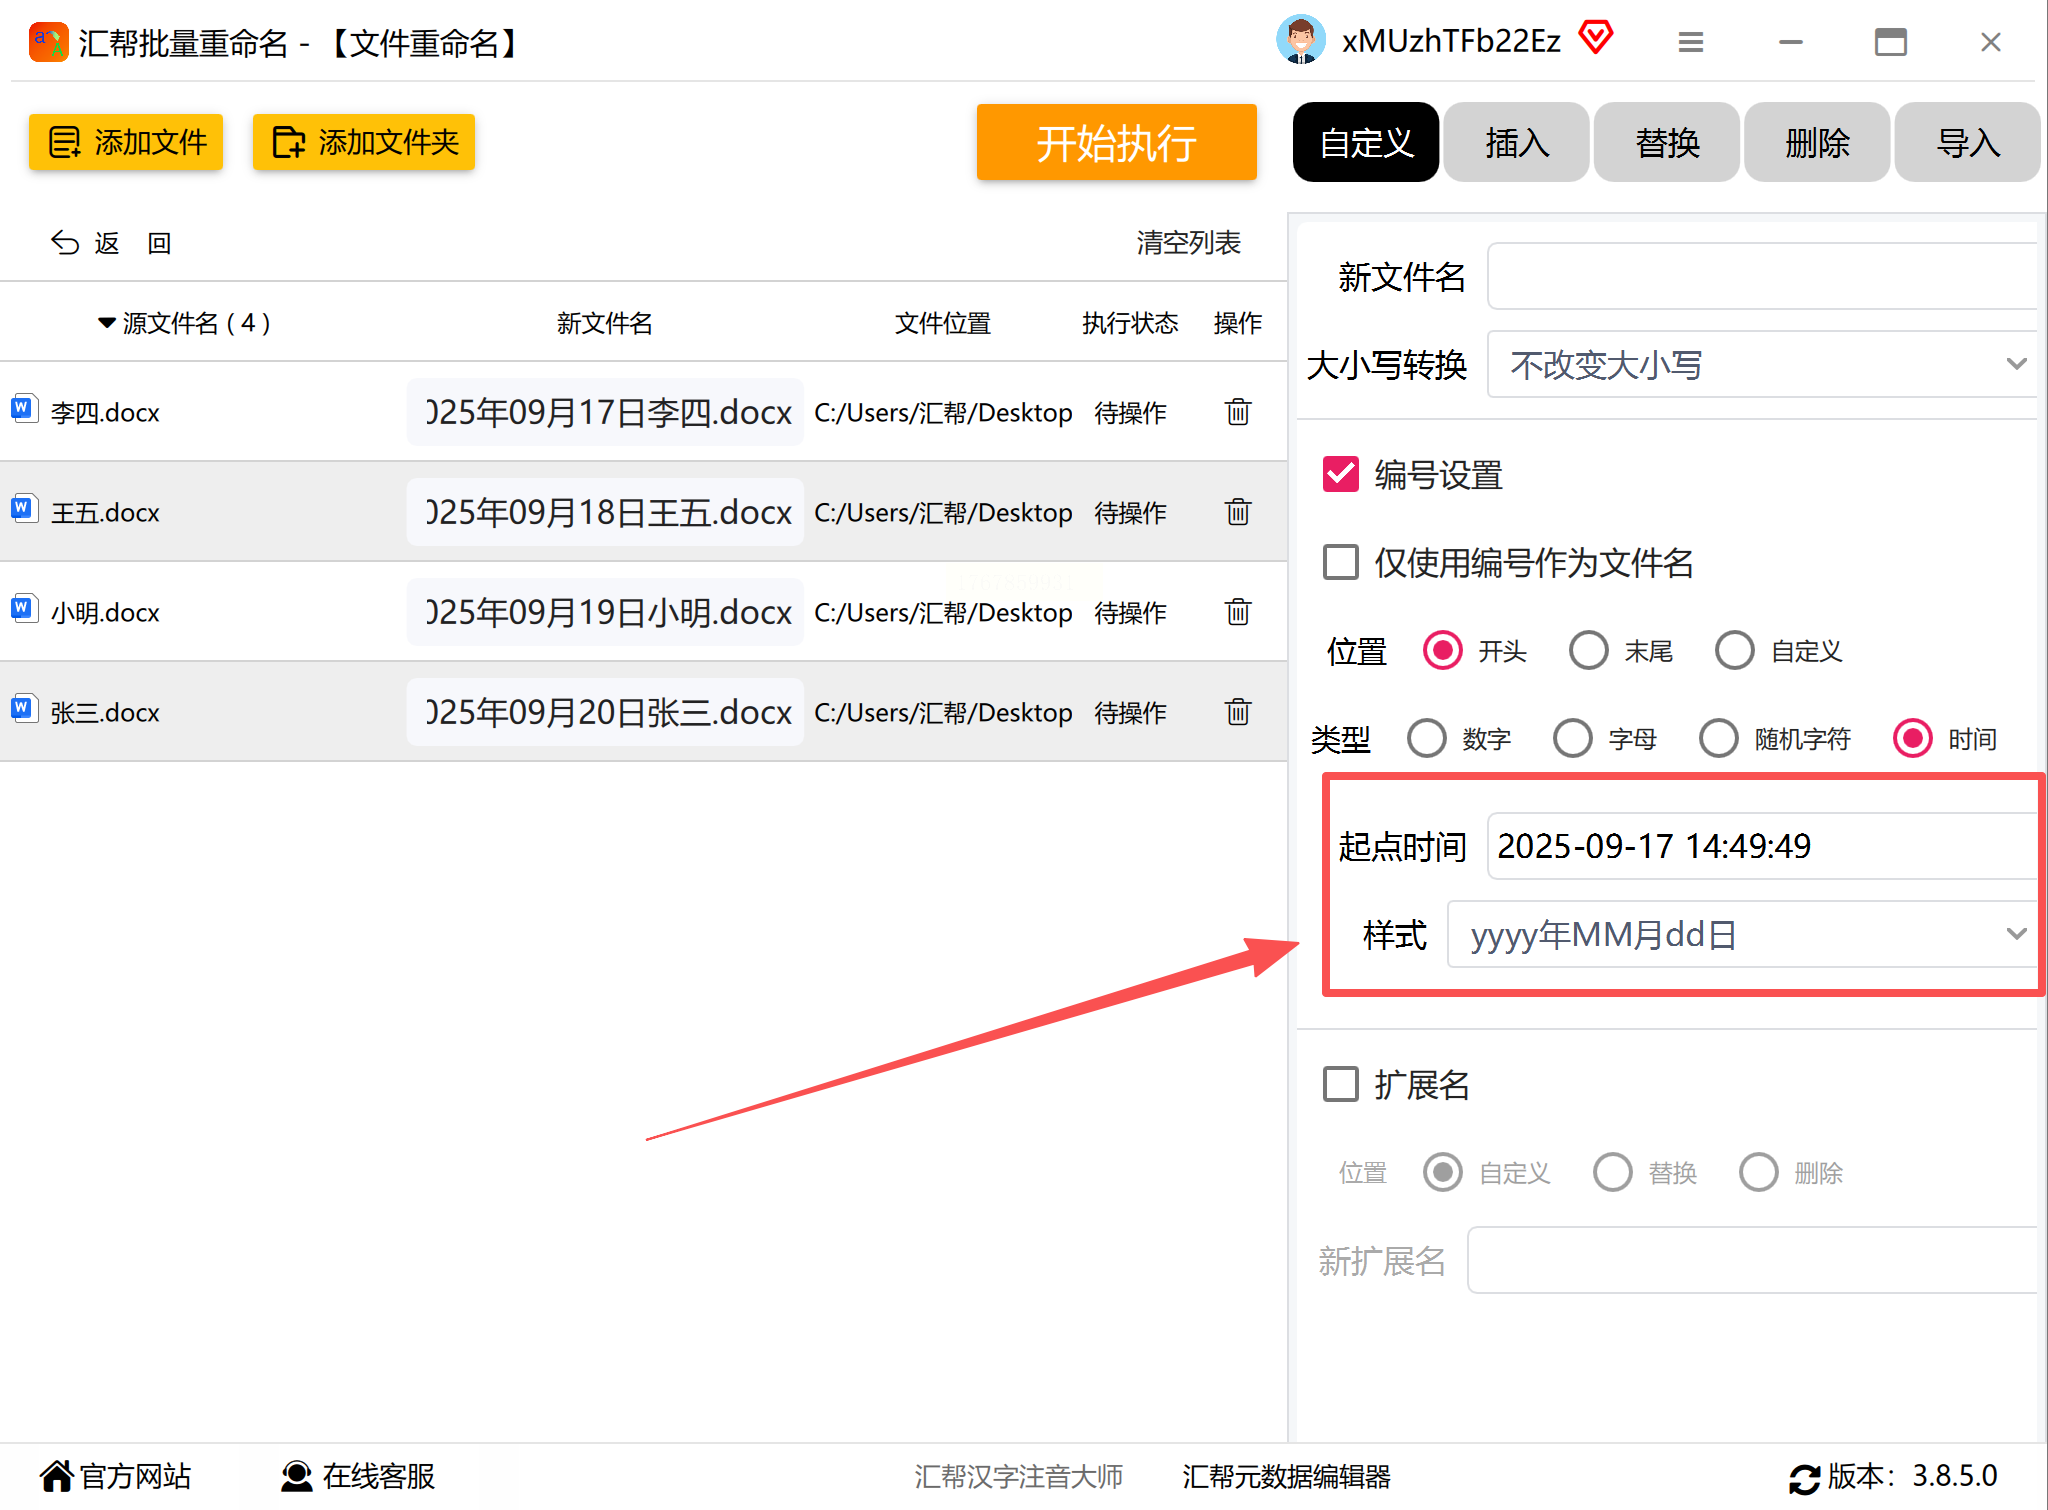Uncheck the 编号设置 checkbox
The width and height of the screenshot is (2048, 1510).
pyautogui.click(x=1340, y=475)
